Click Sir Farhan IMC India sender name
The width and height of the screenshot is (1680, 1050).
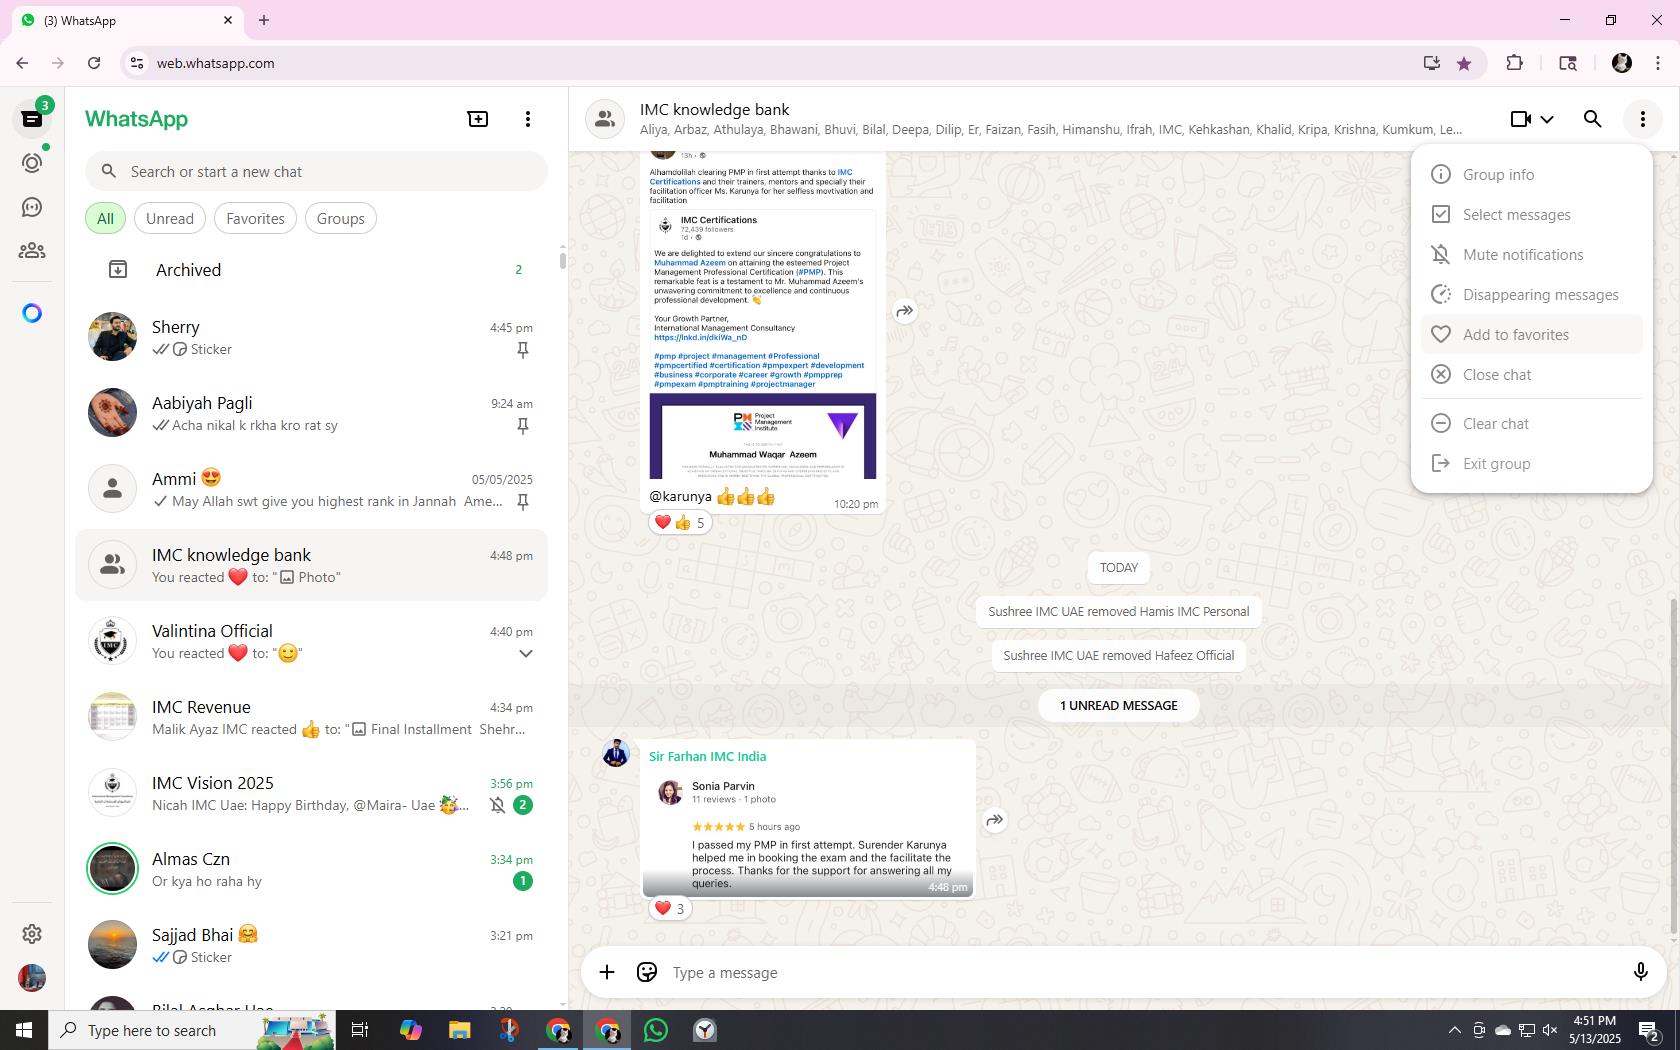point(707,757)
